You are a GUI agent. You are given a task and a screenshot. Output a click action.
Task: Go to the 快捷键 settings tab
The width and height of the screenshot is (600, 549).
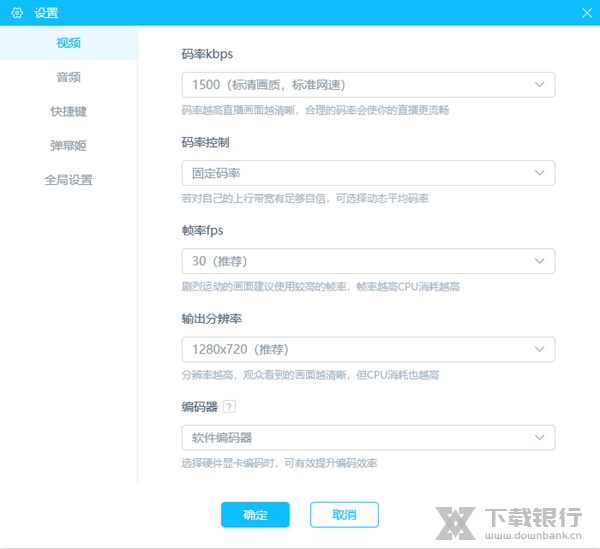point(69,111)
